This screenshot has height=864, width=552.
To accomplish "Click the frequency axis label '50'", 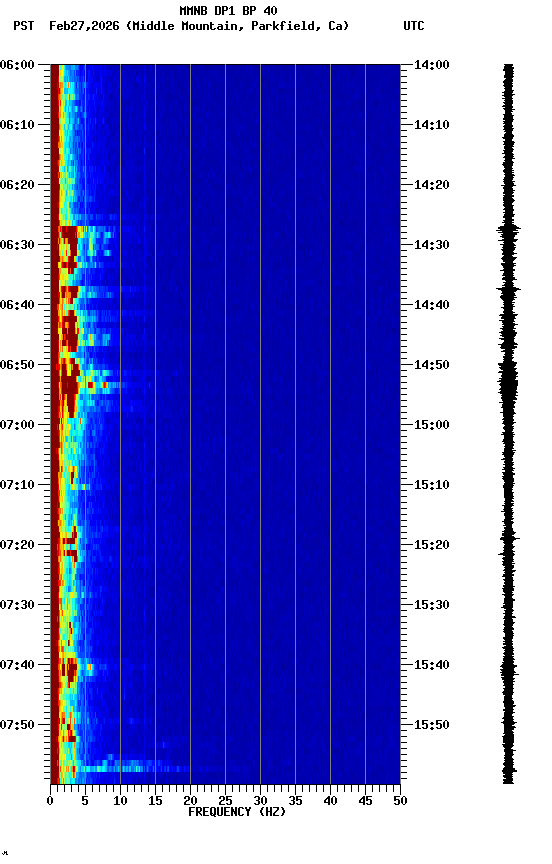I will click(400, 801).
